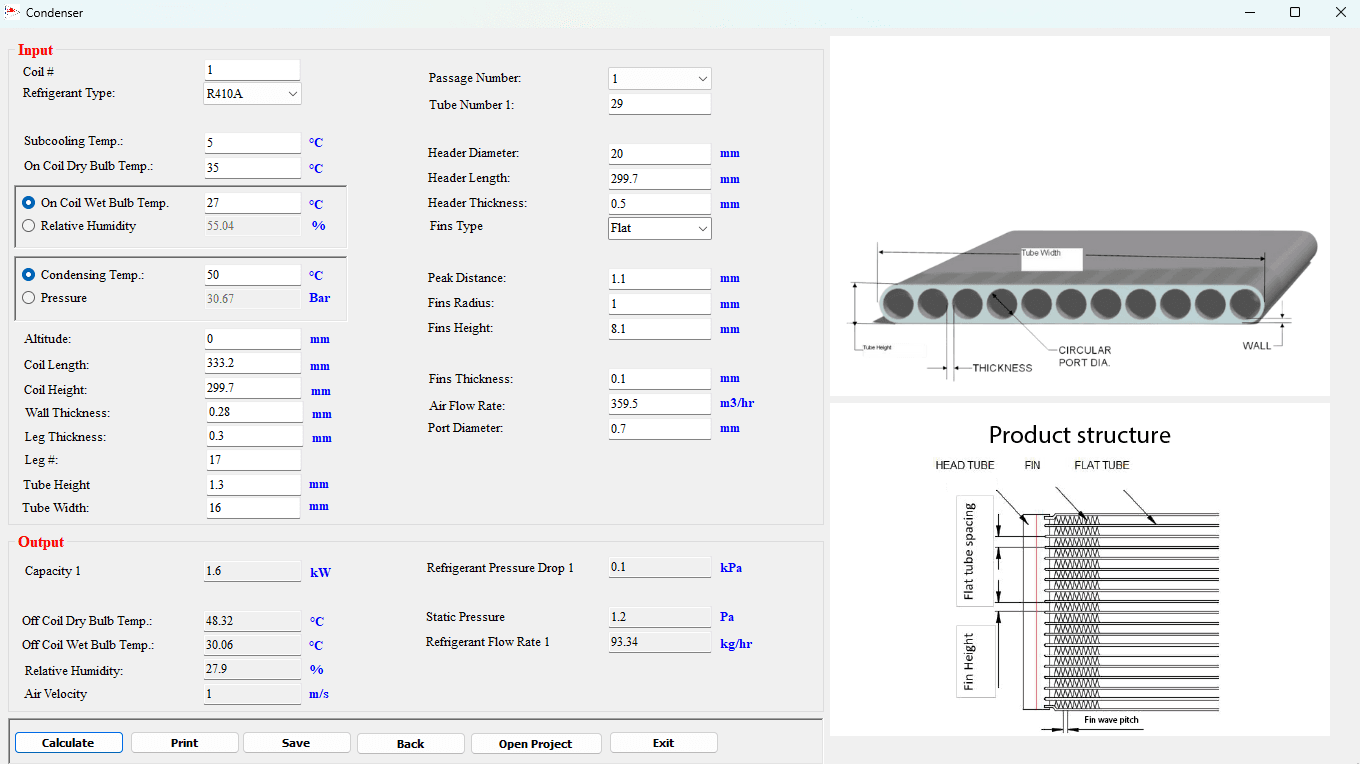Expand Fins Type dropdown showing Flat
The width and height of the screenshot is (1360, 764).
tap(660, 228)
